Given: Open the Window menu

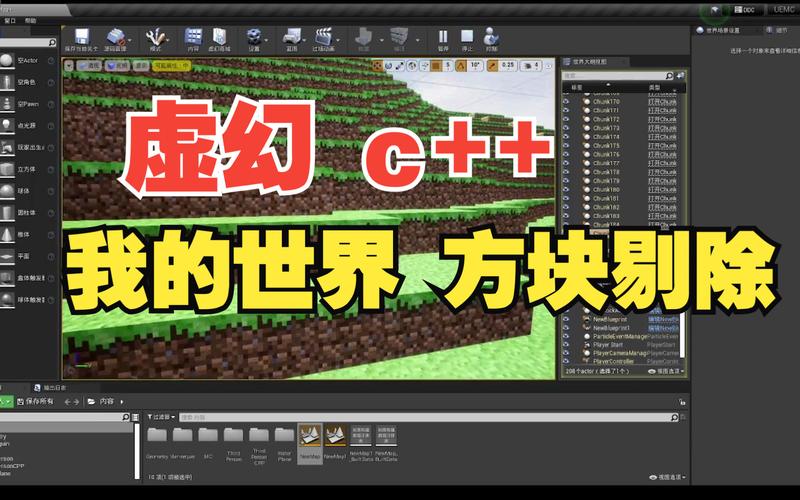Looking at the screenshot, I should click(x=10, y=20).
